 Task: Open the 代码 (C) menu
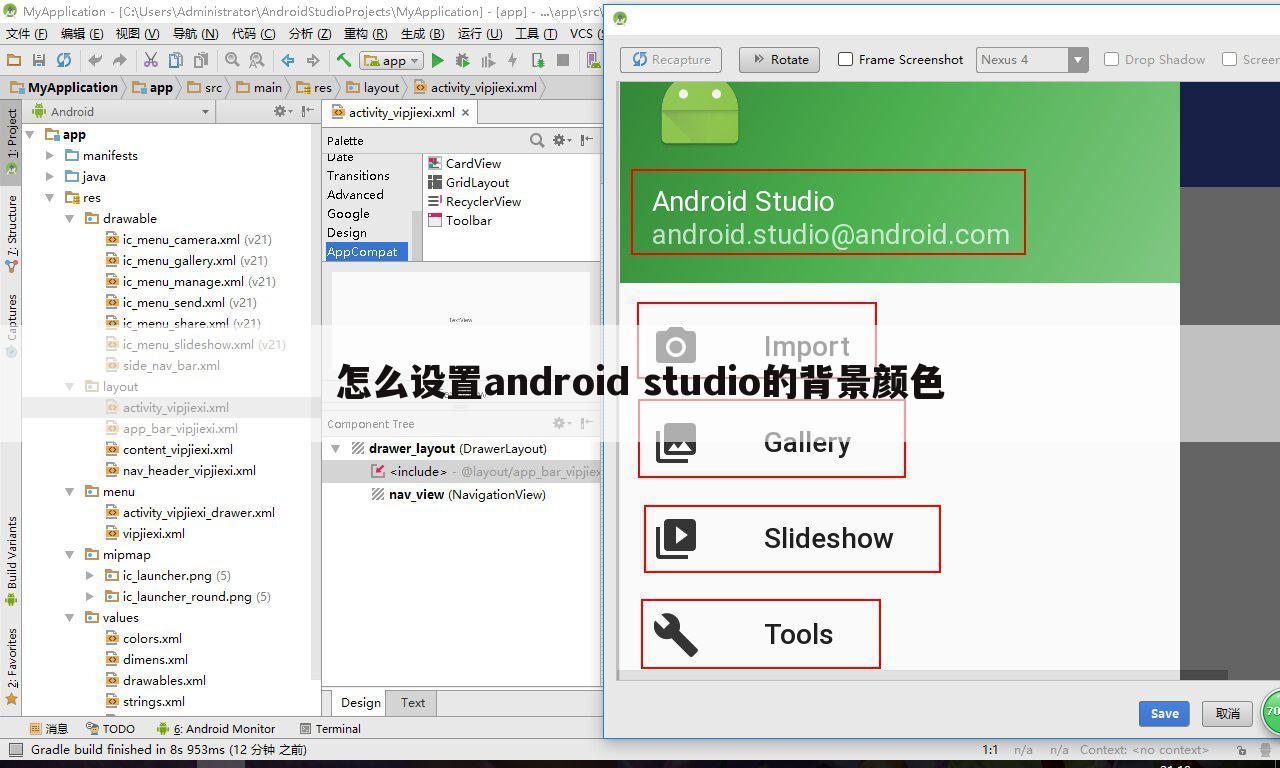point(253,33)
